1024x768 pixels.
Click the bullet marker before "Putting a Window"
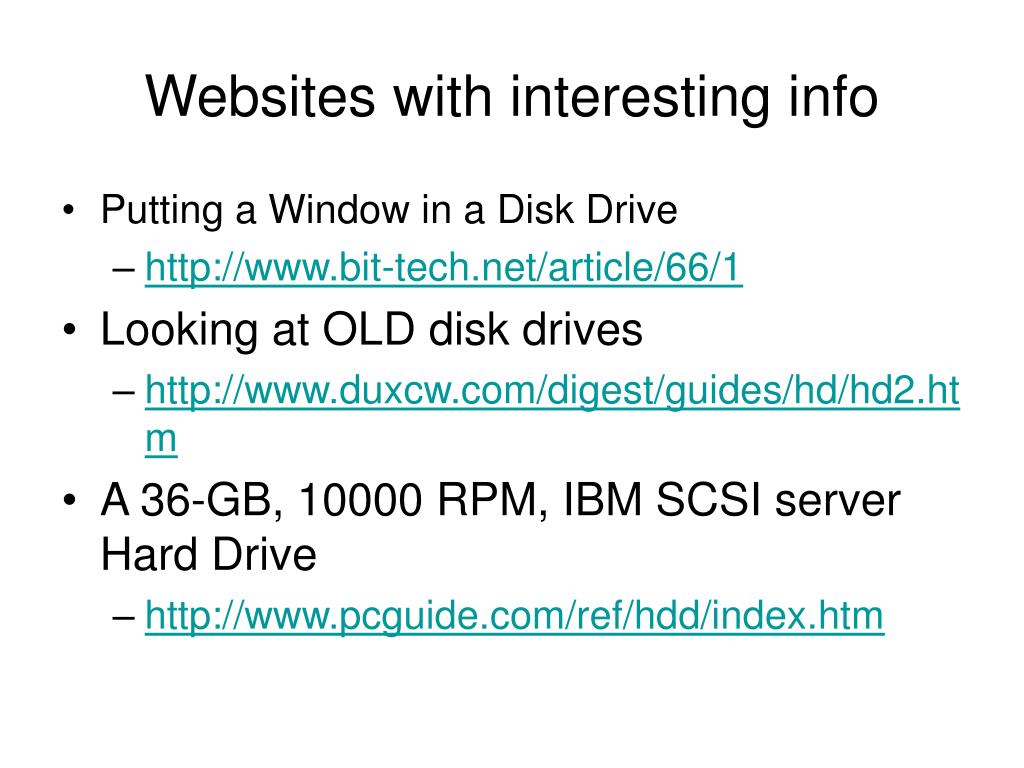click(69, 211)
